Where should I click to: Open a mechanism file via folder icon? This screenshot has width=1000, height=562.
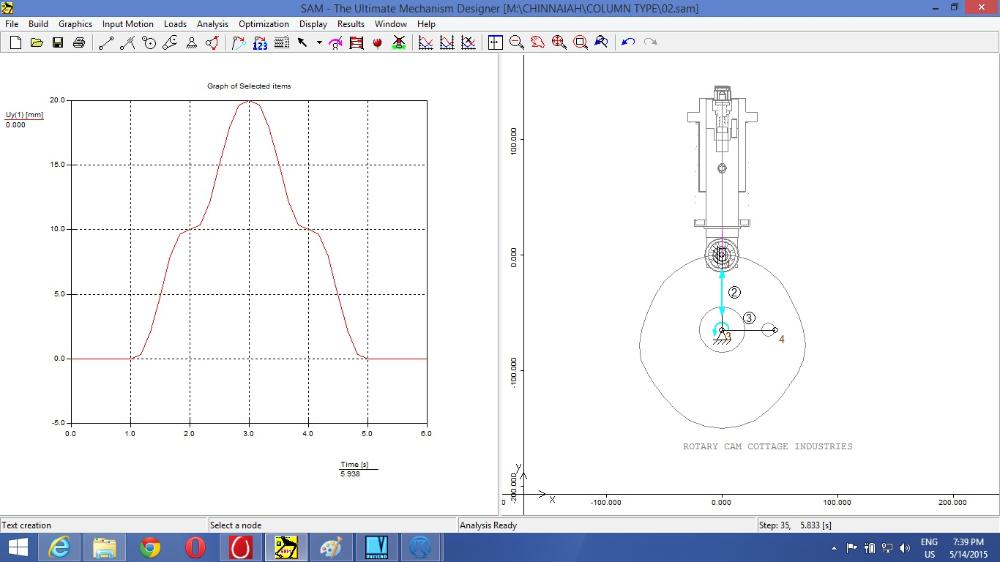tap(37, 43)
